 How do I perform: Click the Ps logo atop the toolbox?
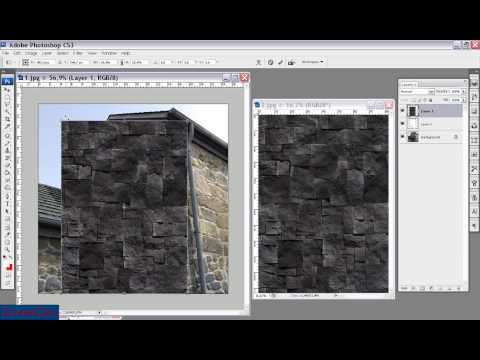click(7, 81)
